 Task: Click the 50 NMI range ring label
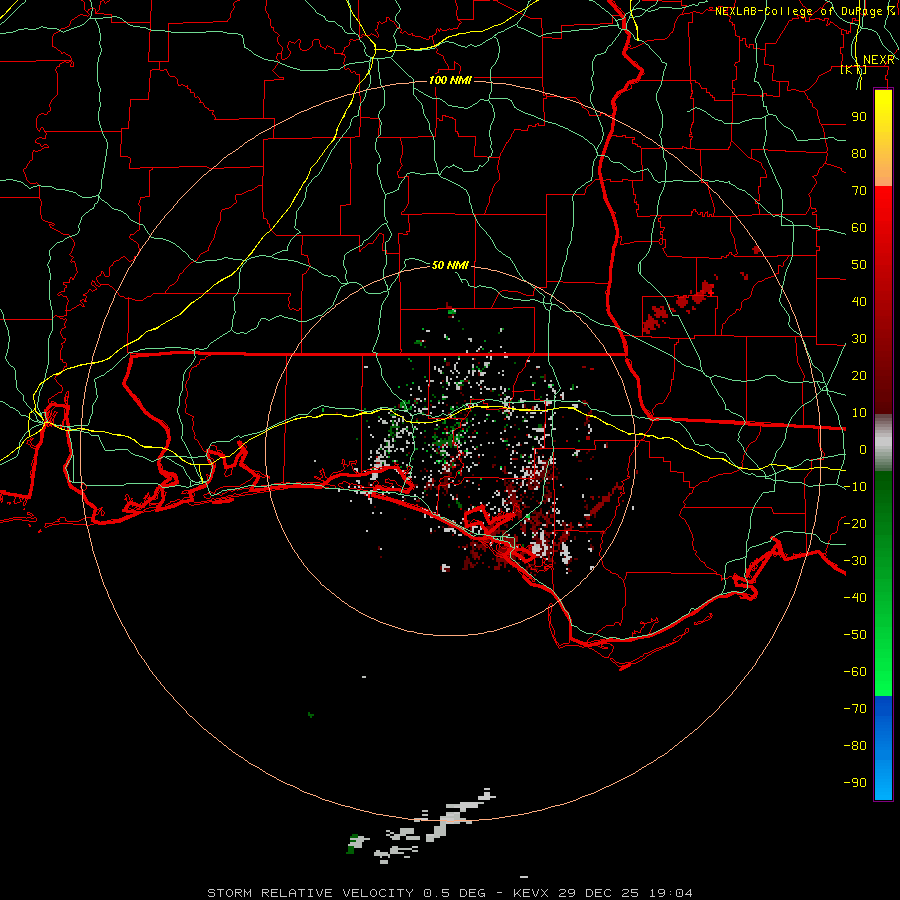click(450, 265)
